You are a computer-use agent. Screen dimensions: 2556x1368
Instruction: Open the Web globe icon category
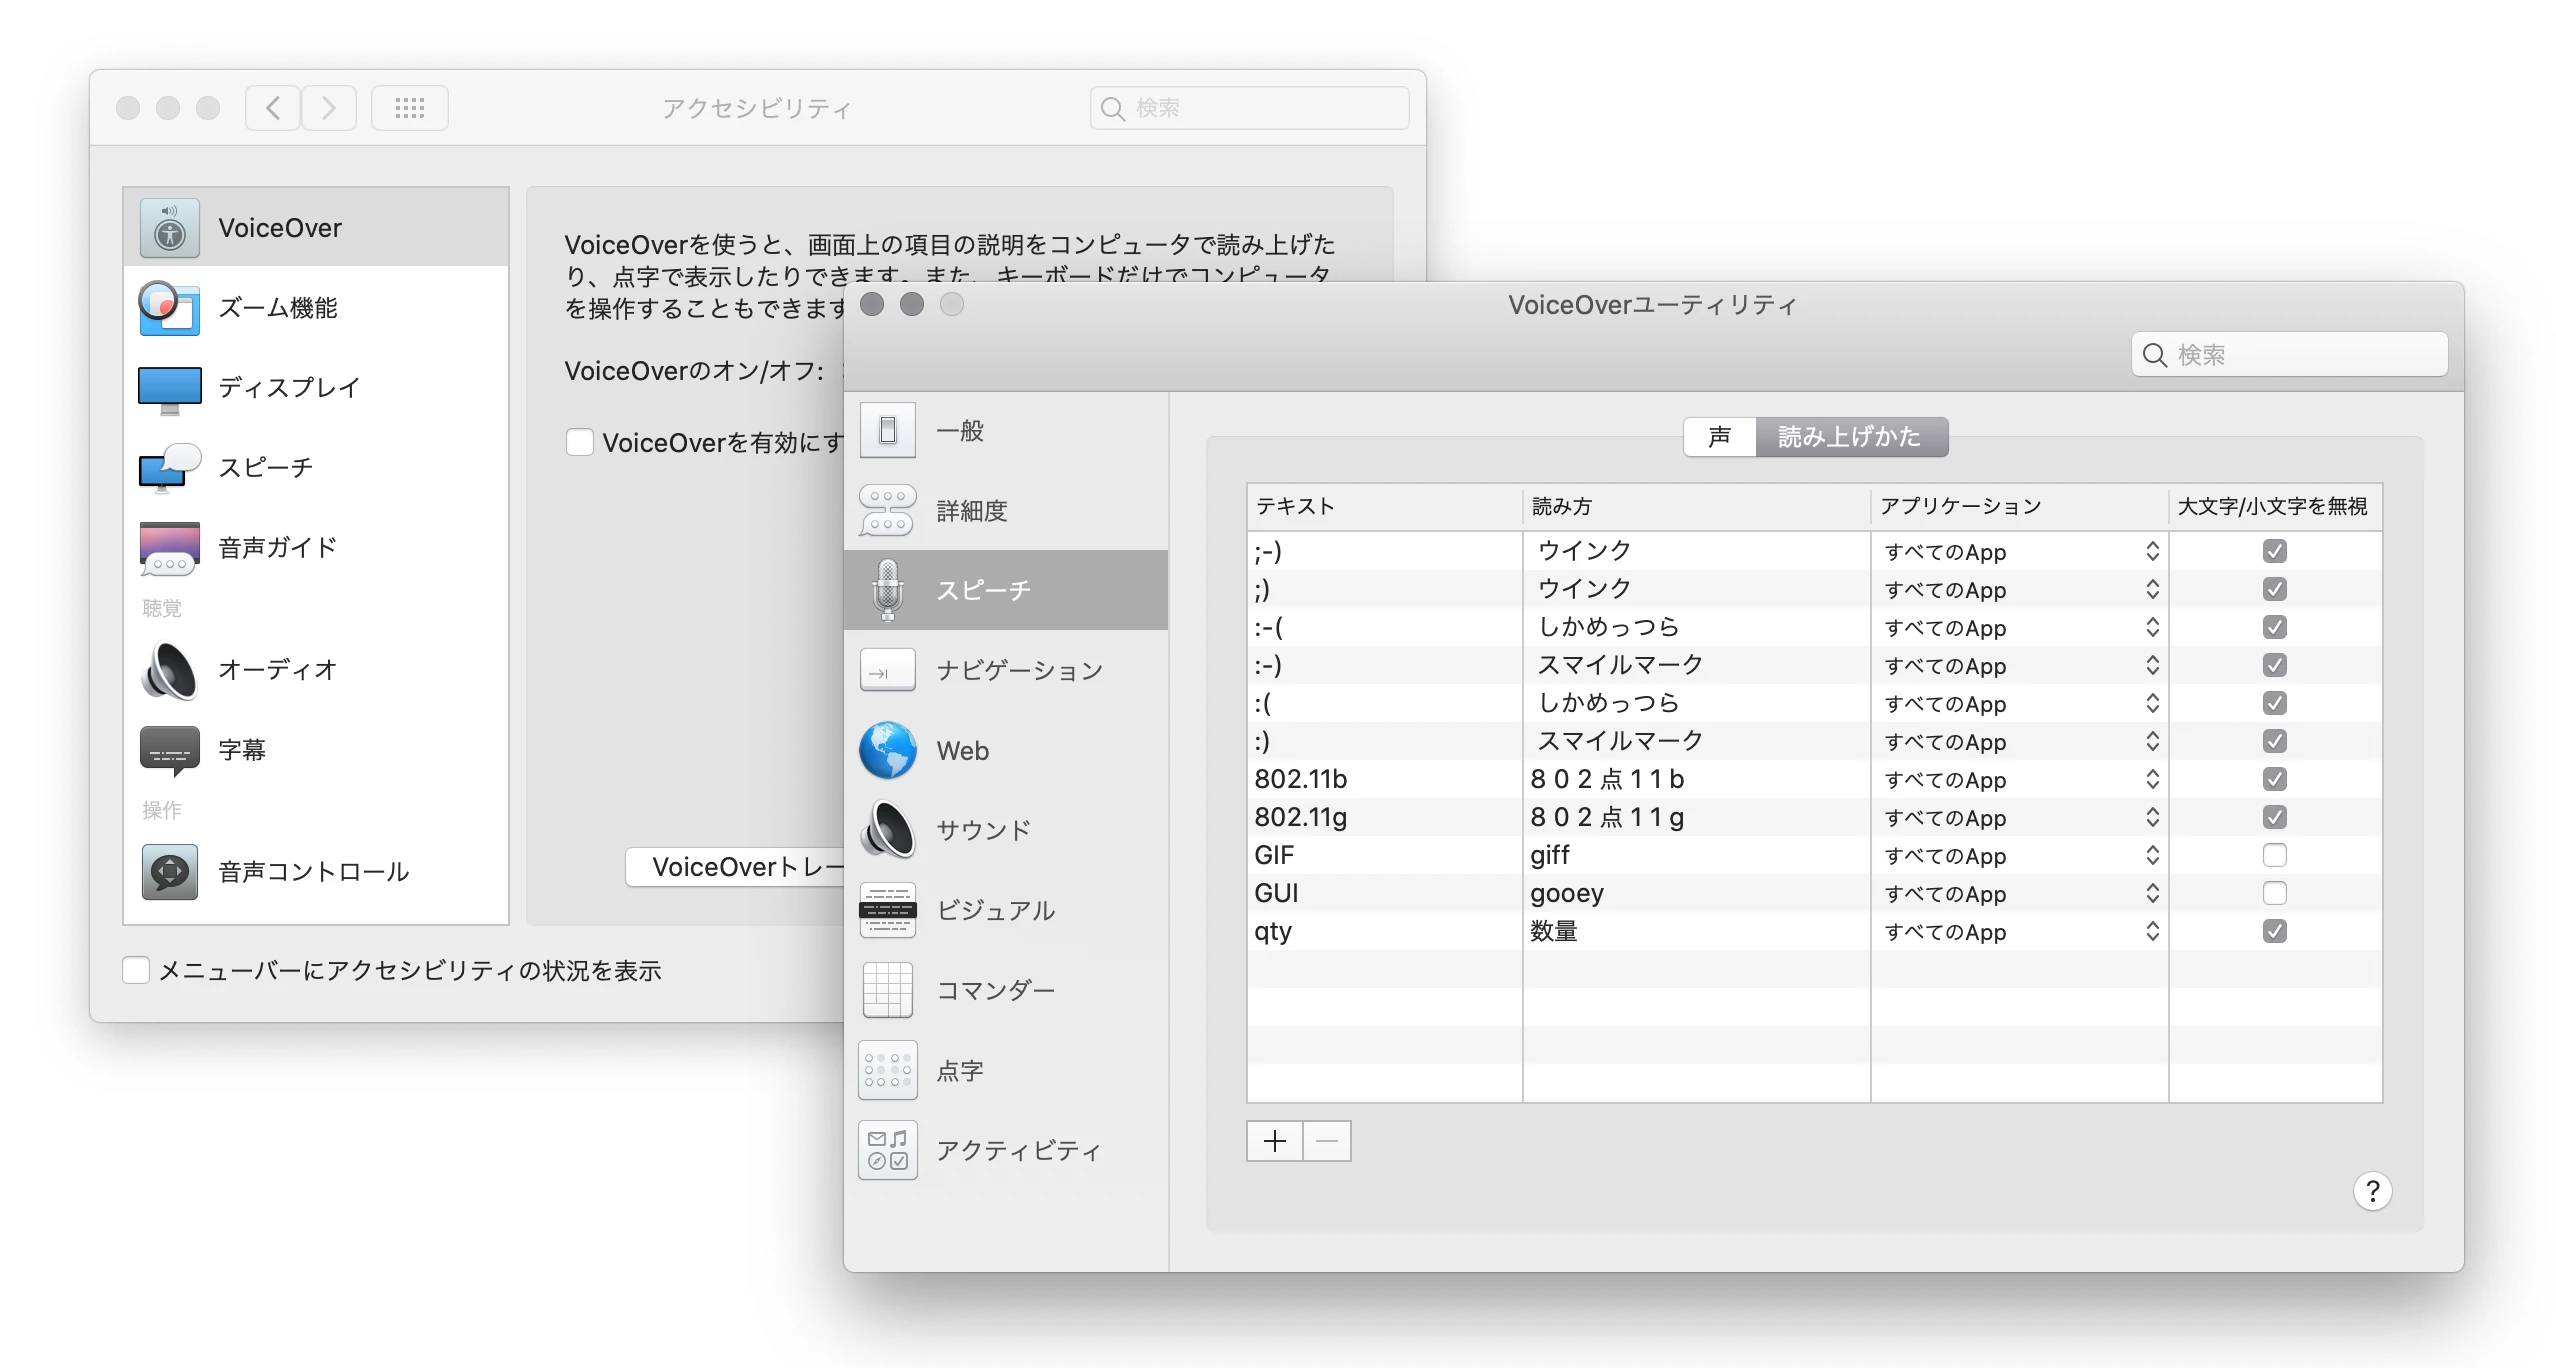tap(887, 750)
